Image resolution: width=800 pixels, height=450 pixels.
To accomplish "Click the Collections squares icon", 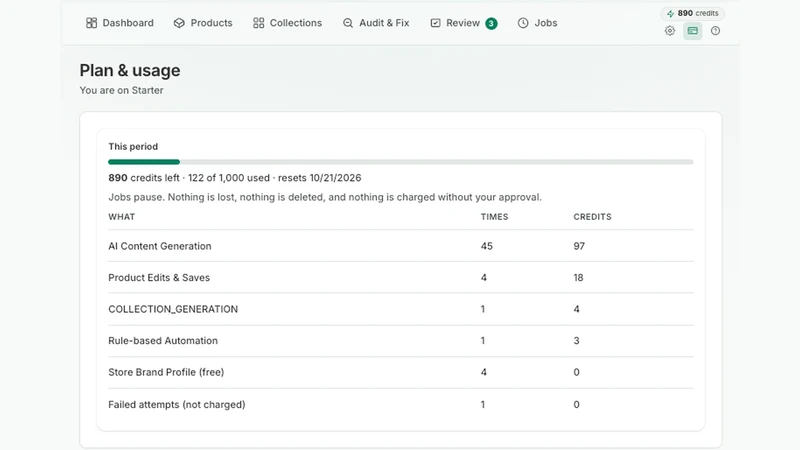I will [x=259, y=23].
